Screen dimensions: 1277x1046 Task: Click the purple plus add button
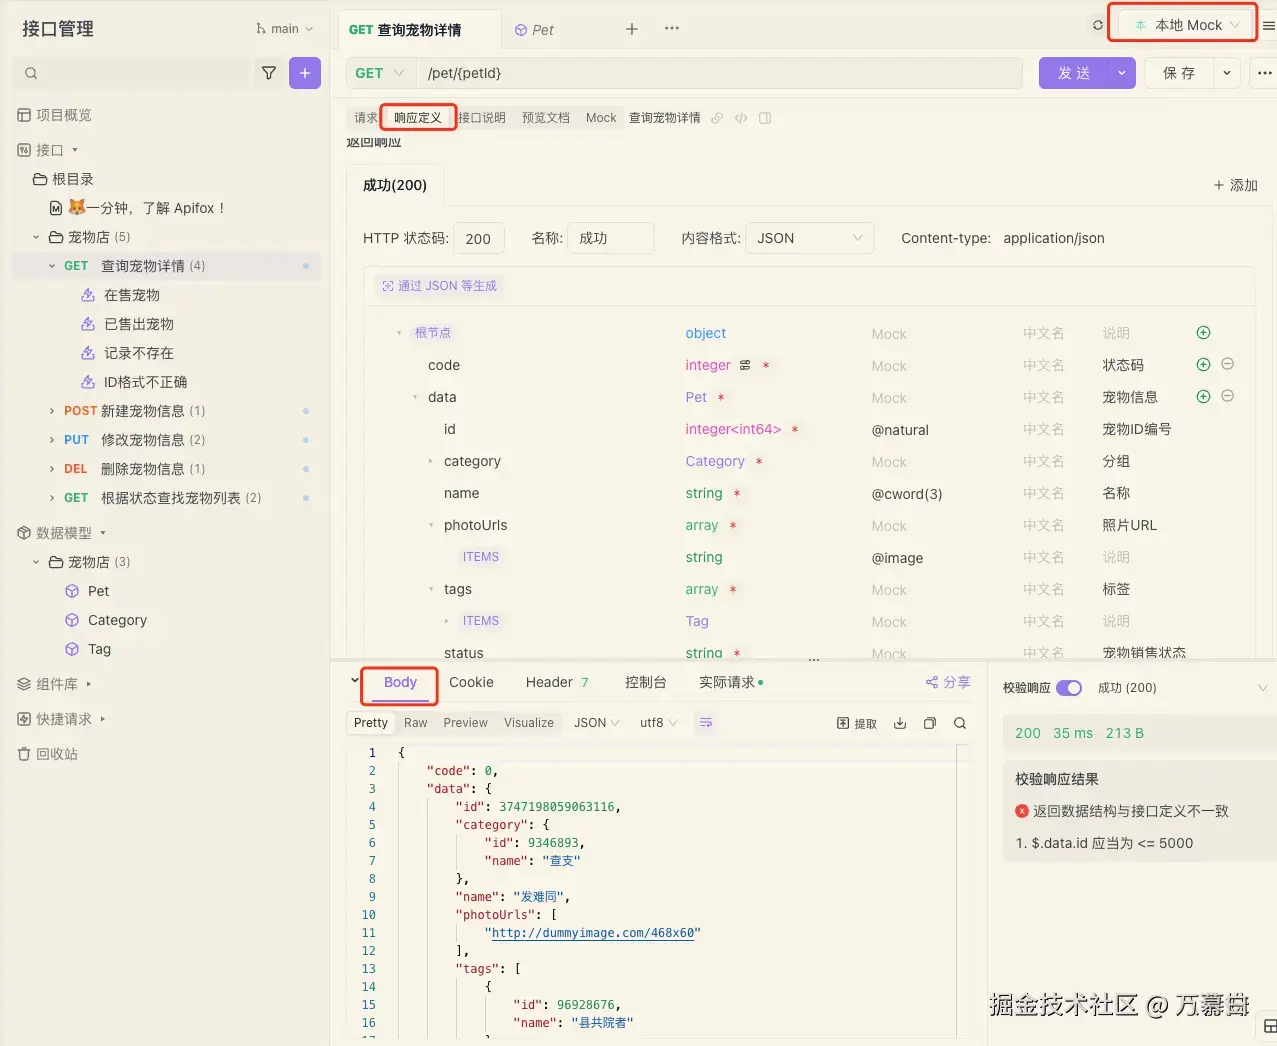pyautogui.click(x=305, y=73)
